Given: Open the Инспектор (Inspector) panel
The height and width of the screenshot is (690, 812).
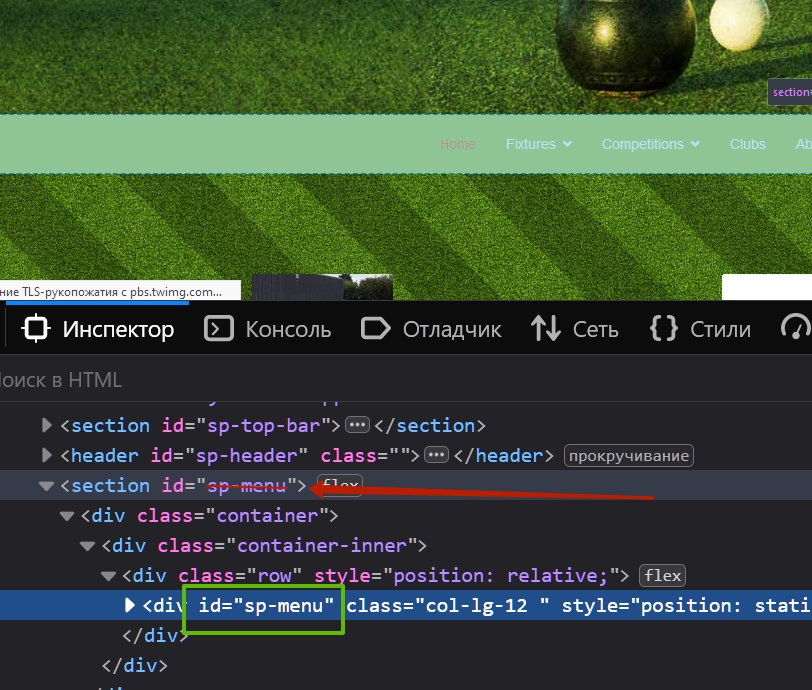Looking at the screenshot, I should tap(98, 329).
